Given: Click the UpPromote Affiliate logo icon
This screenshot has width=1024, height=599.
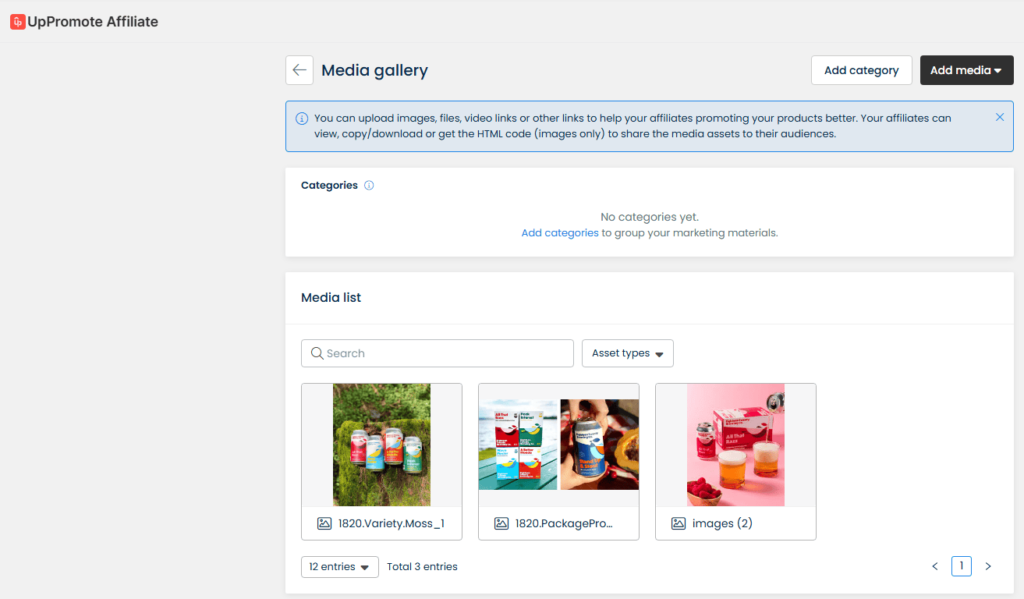Looking at the screenshot, I should tap(18, 22).
